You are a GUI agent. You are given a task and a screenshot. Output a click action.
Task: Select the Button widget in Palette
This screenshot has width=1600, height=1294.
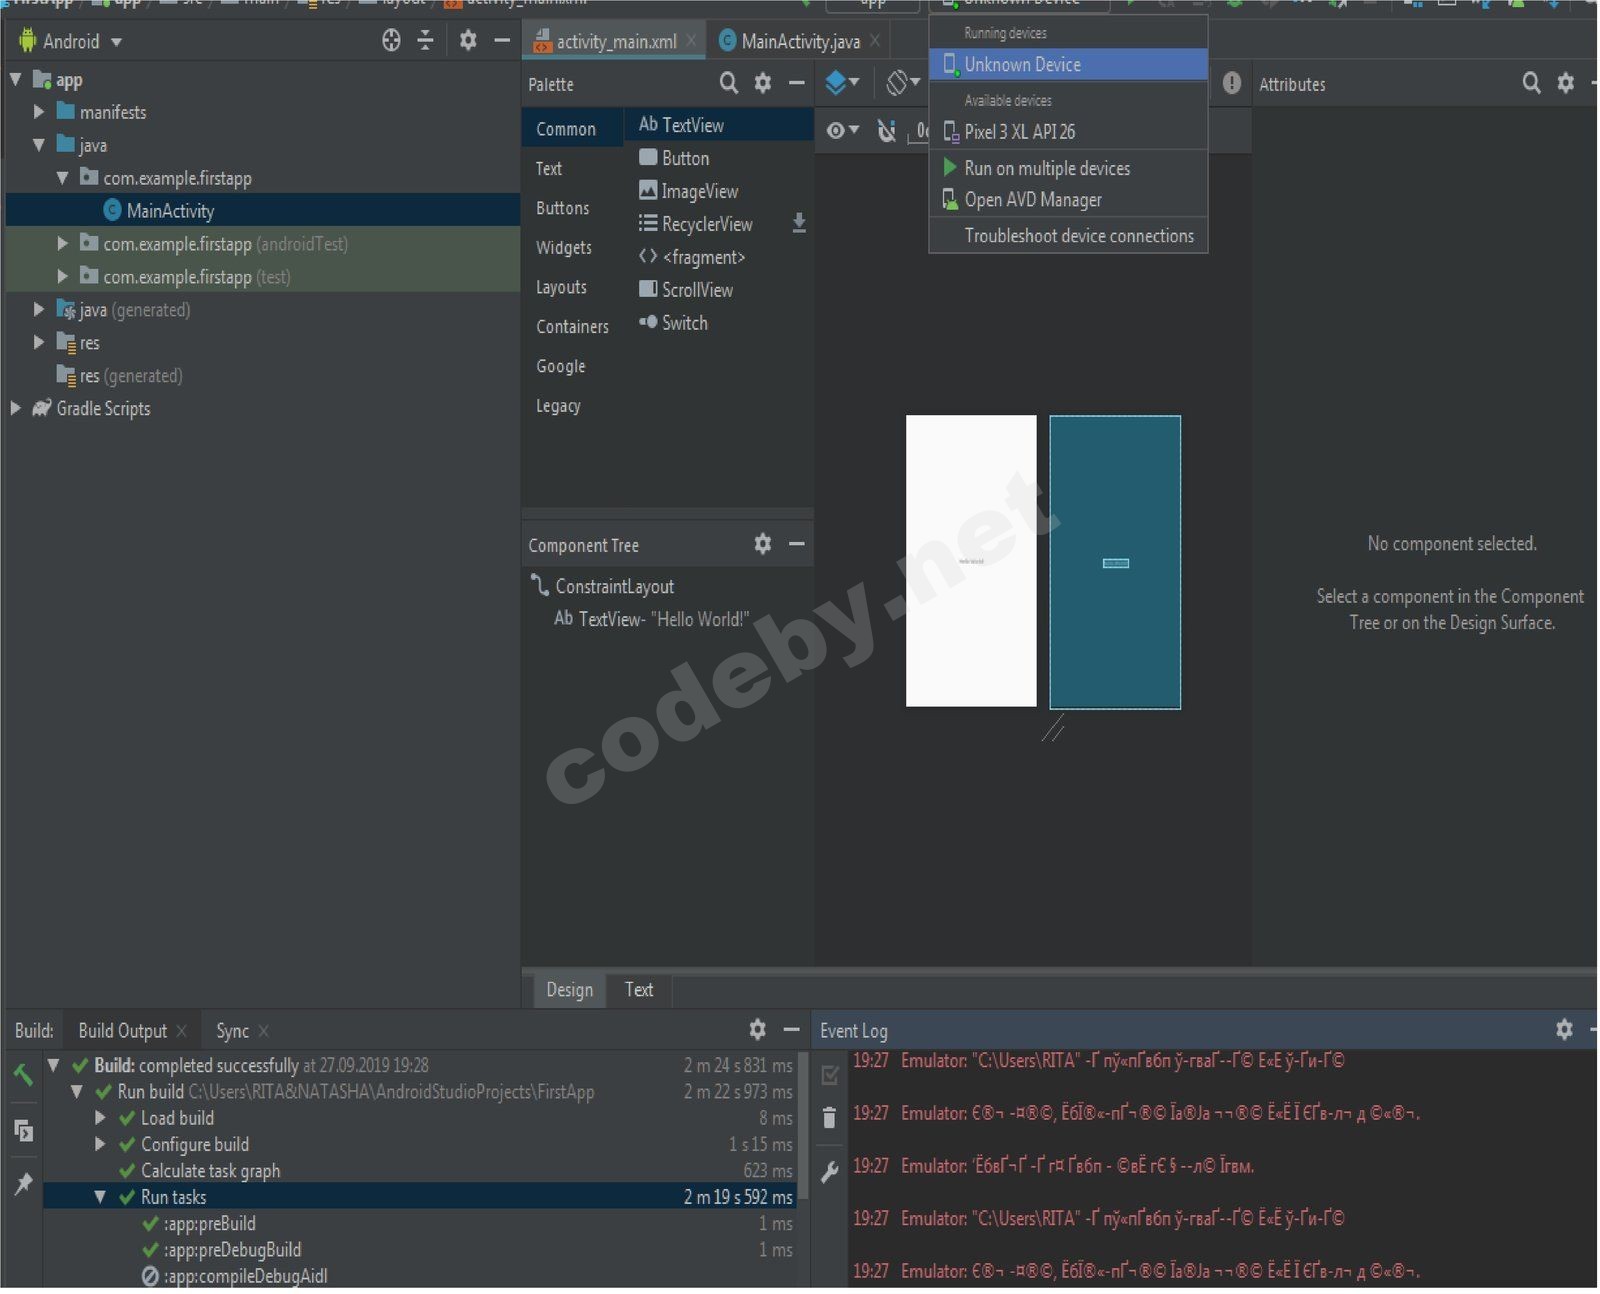pos(685,158)
